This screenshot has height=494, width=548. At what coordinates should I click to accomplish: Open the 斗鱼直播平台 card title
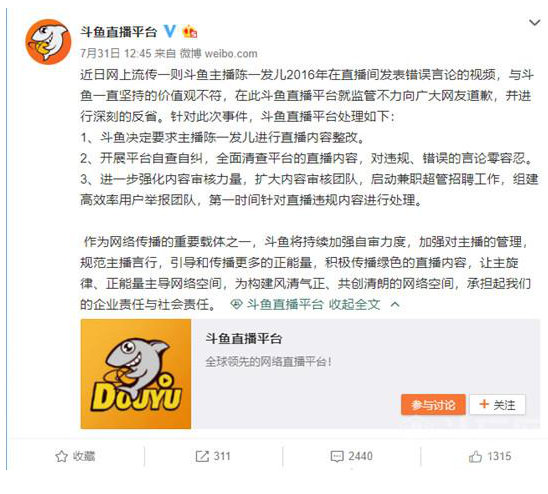[244, 338]
